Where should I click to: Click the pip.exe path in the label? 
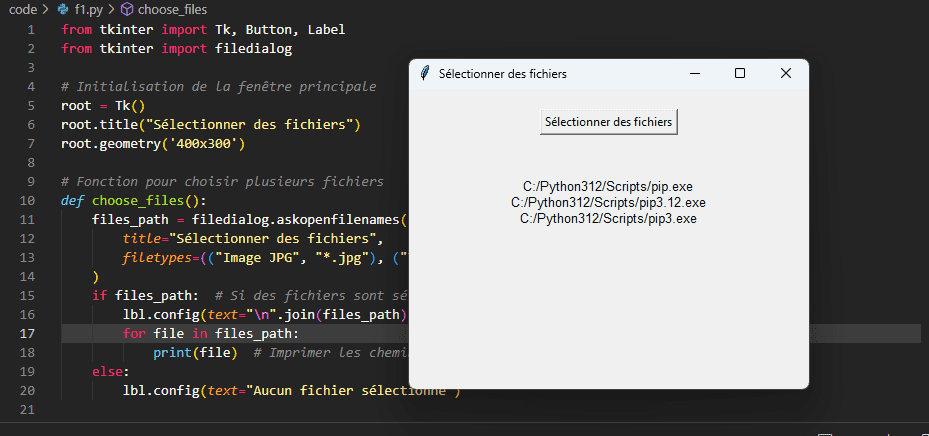(x=608, y=186)
